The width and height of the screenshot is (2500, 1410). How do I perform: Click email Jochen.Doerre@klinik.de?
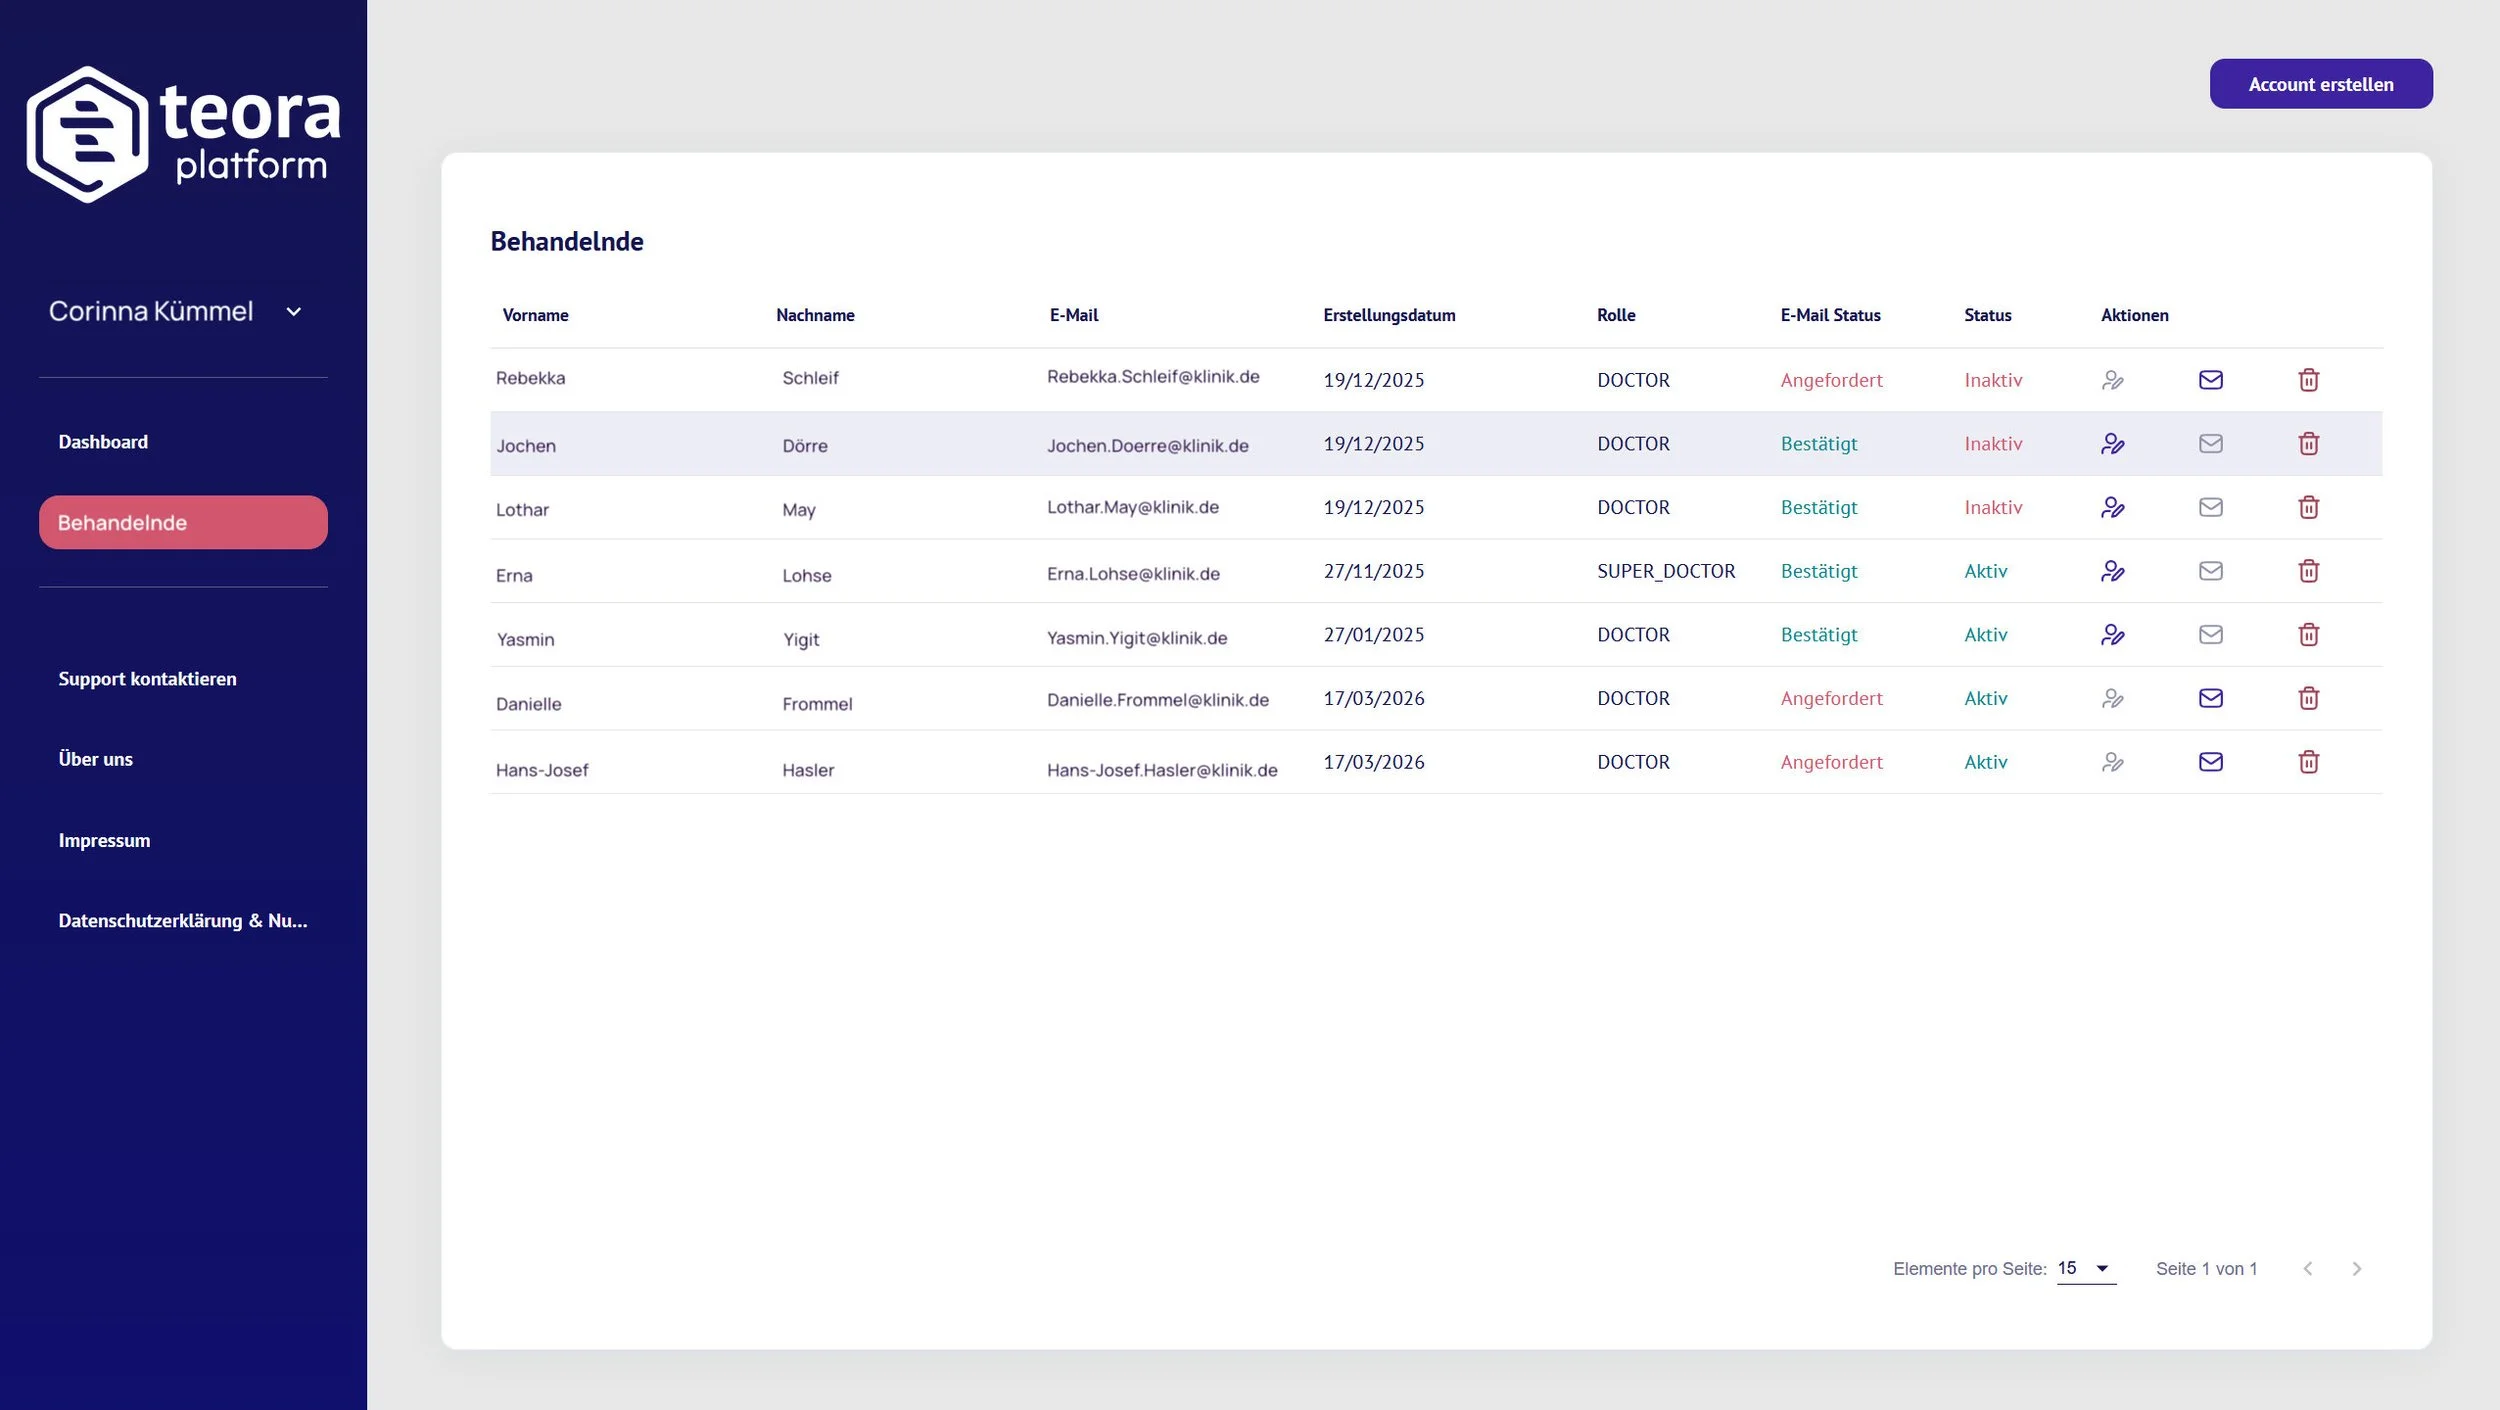[1147, 446]
